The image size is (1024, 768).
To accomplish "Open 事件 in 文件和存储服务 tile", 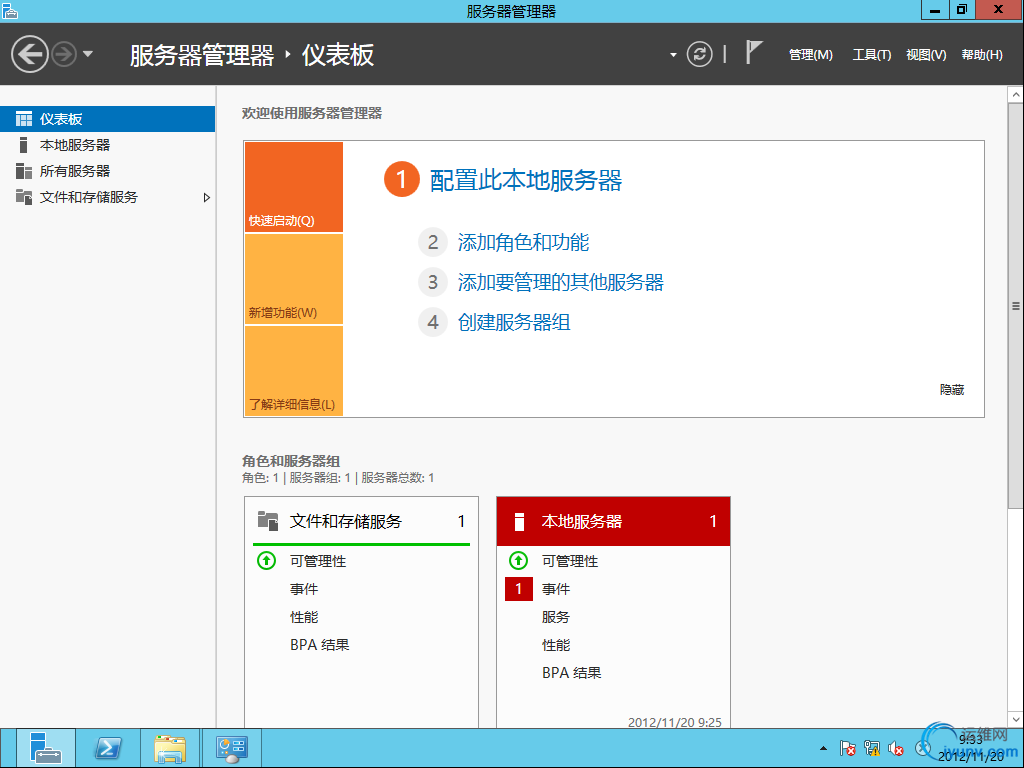I will [x=304, y=589].
